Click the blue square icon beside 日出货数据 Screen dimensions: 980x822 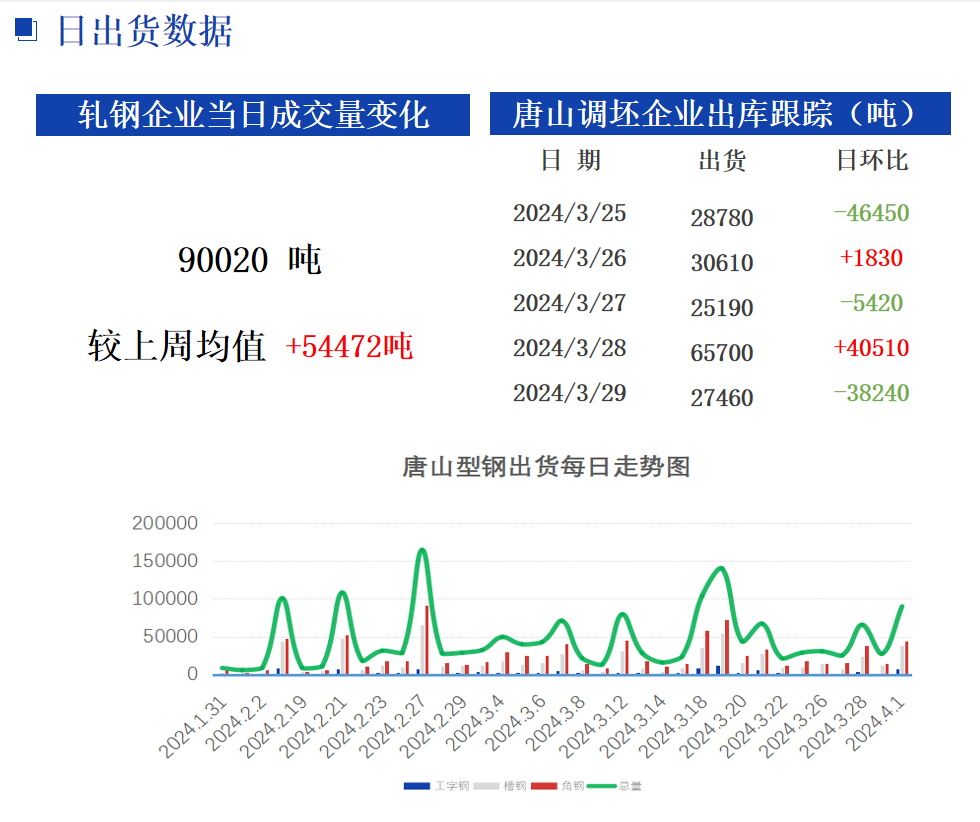coord(26,31)
